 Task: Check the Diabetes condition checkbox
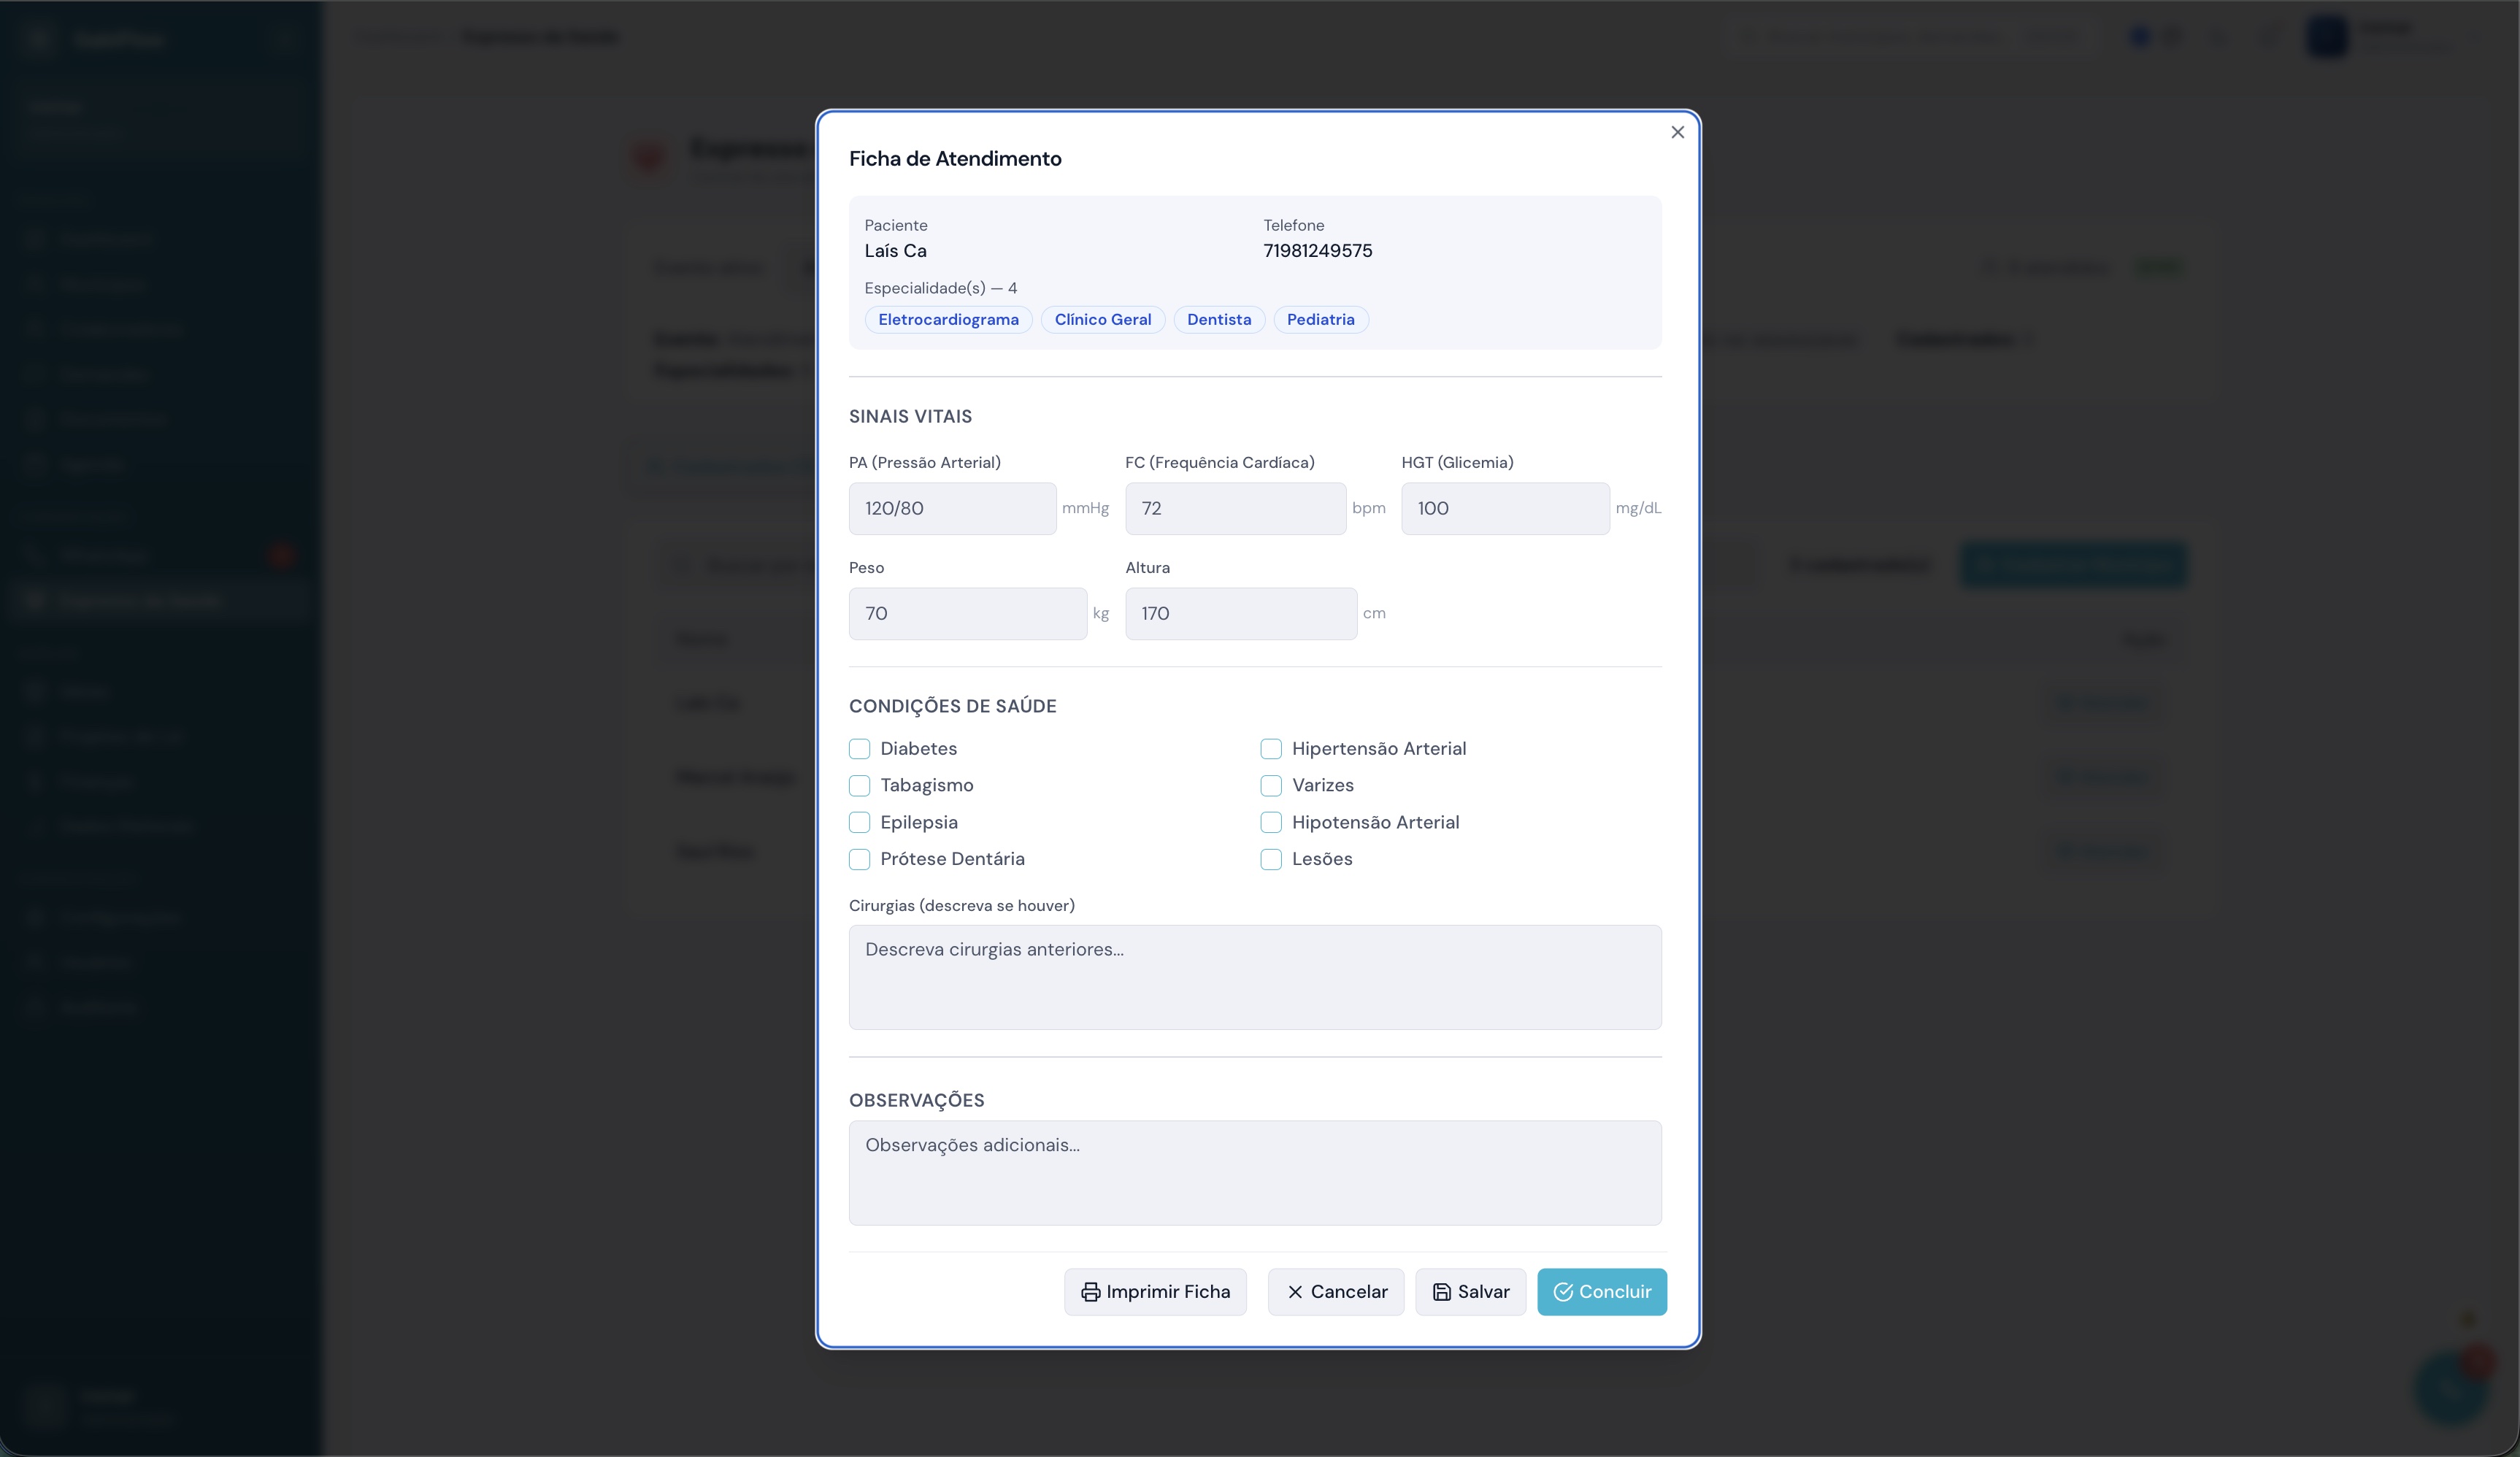coord(859,749)
